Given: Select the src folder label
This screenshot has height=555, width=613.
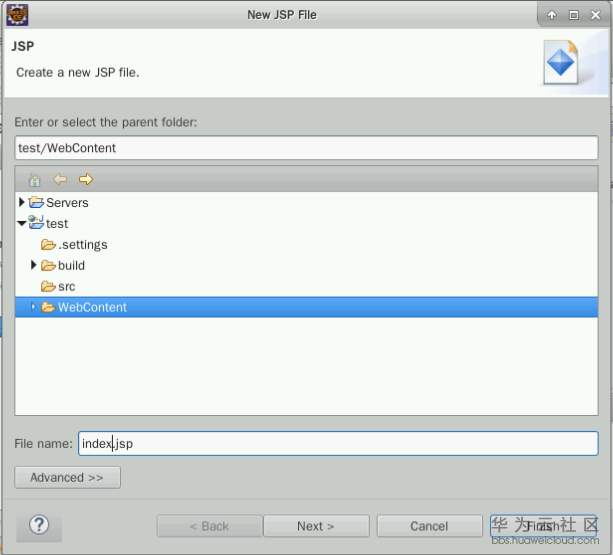Looking at the screenshot, I should (66, 286).
